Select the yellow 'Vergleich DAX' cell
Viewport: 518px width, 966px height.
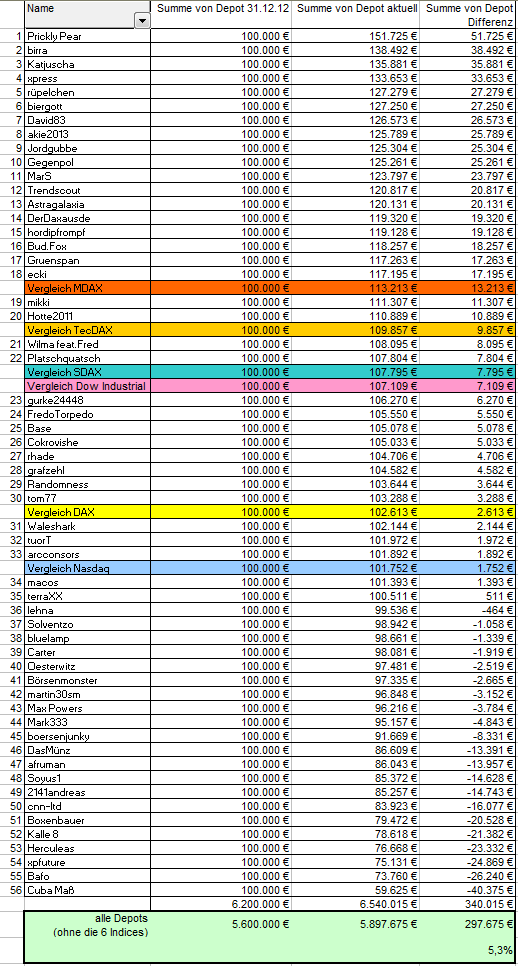(x=87, y=512)
